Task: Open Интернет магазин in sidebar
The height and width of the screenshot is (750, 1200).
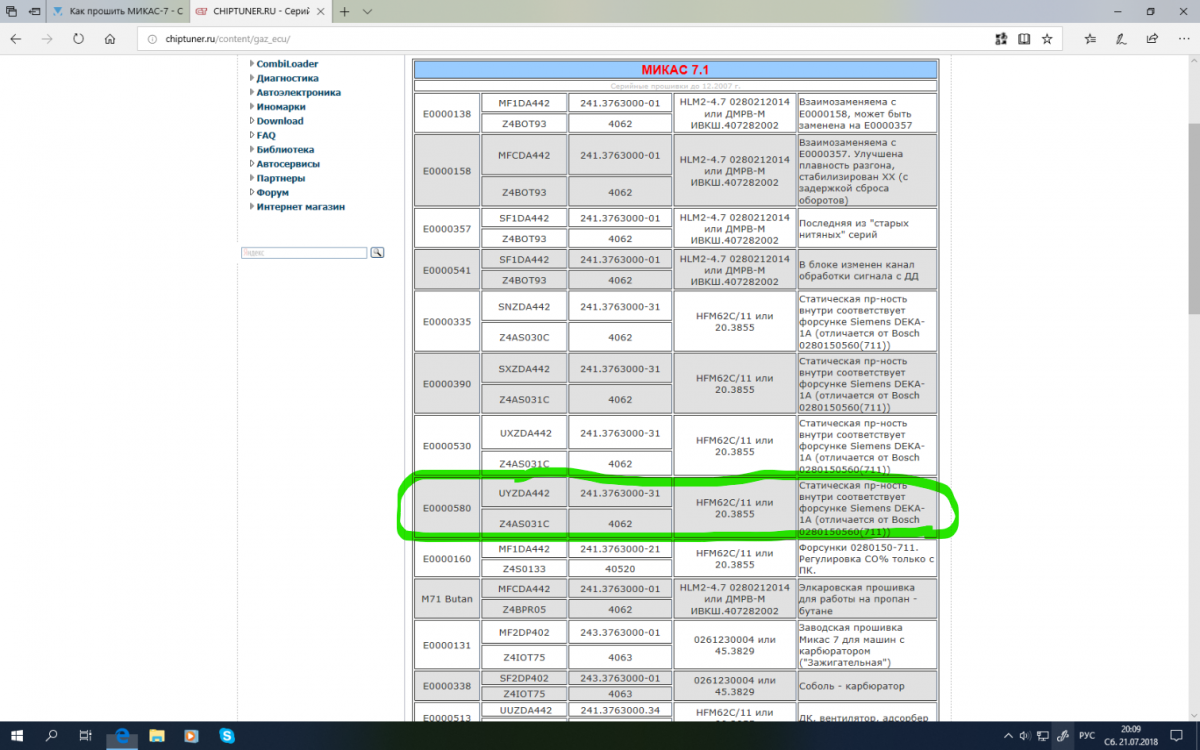Action: [x=300, y=206]
